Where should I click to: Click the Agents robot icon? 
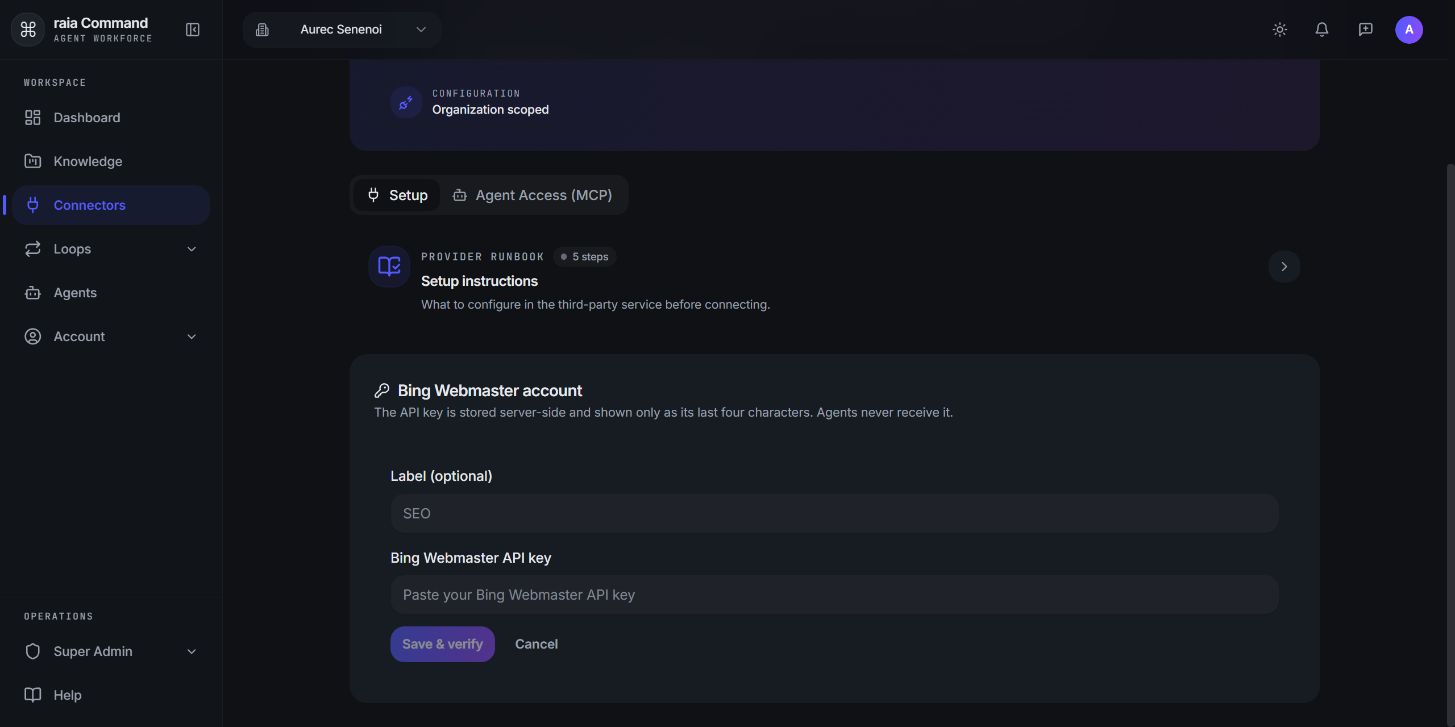click(33, 293)
